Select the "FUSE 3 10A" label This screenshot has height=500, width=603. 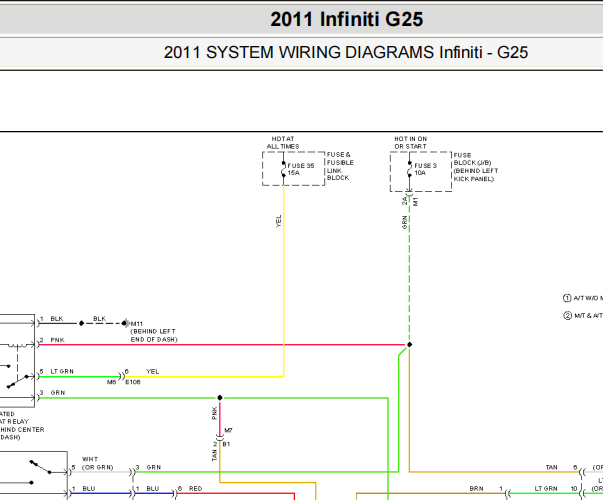(425, 169)
